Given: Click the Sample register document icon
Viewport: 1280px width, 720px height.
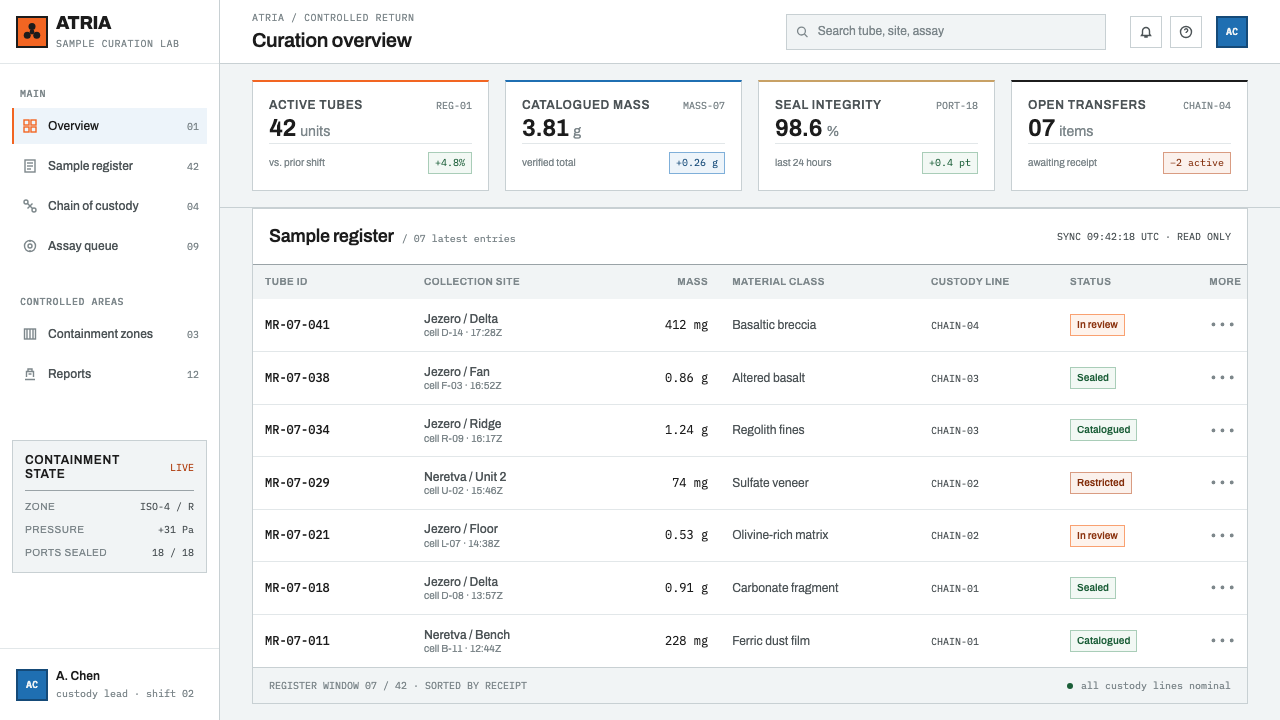Looking at the screenshot, I should point(30,166).
